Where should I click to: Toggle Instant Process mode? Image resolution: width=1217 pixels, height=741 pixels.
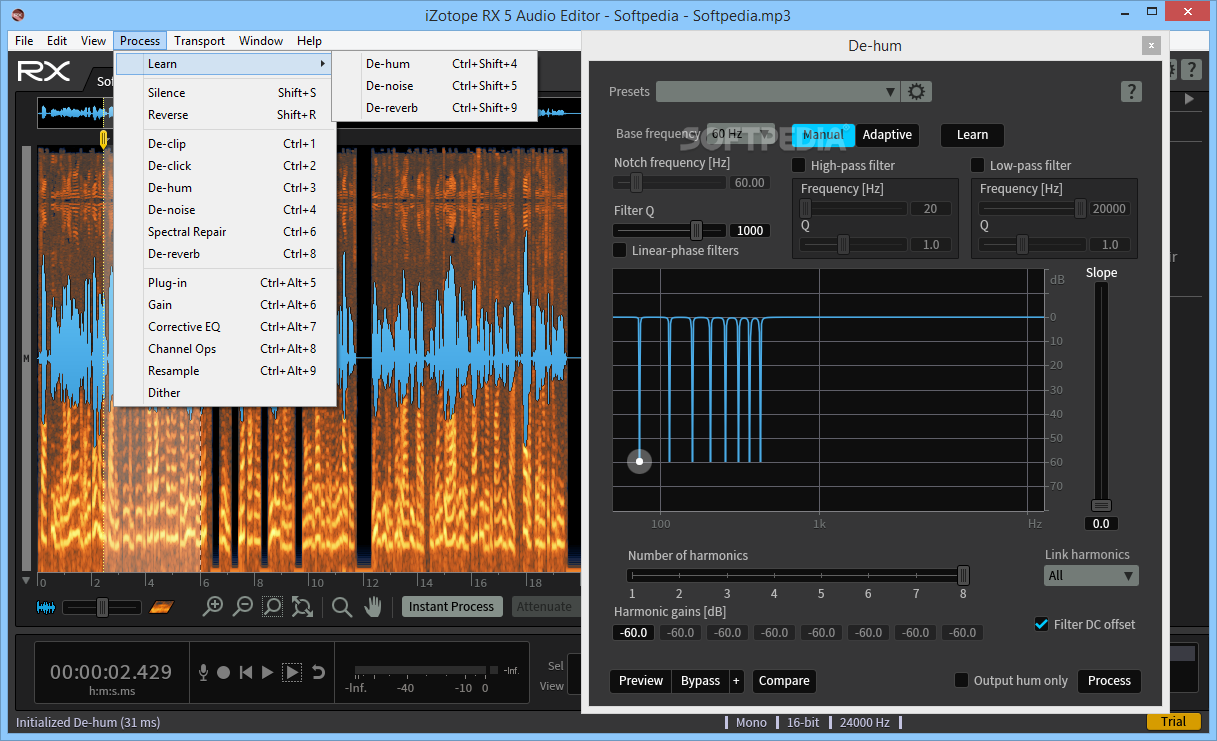451,606
